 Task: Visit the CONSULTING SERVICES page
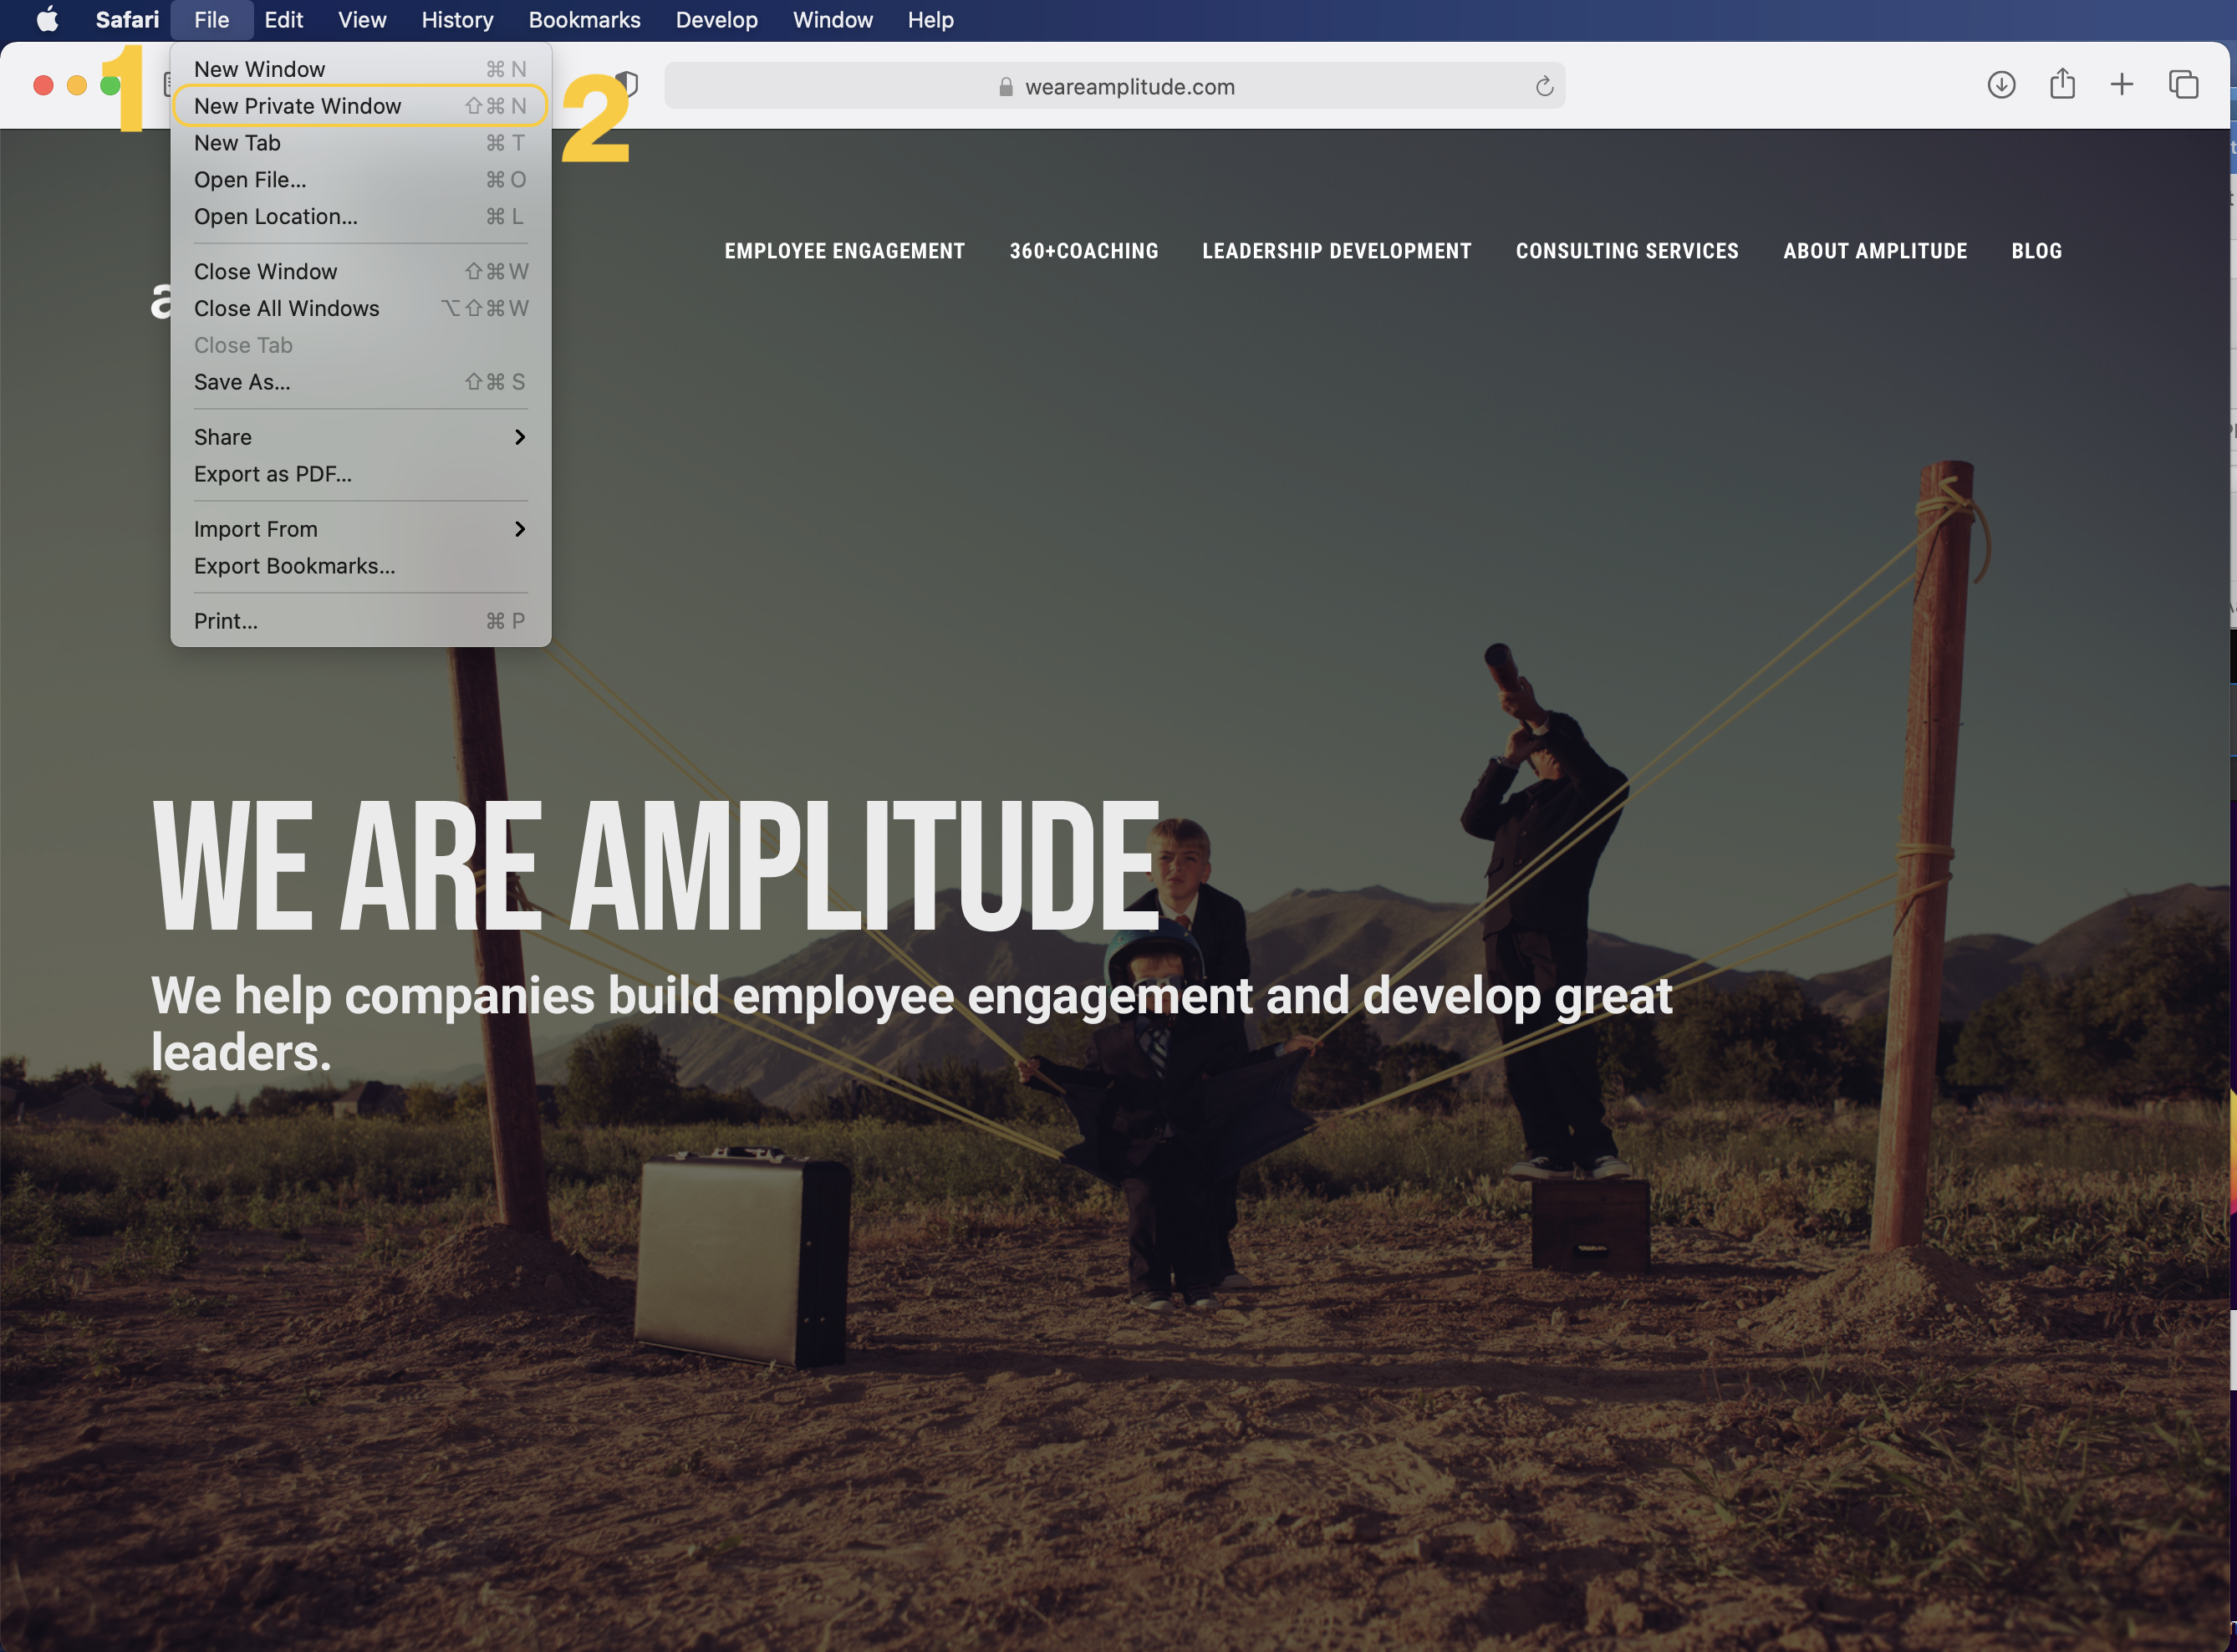1626,251
